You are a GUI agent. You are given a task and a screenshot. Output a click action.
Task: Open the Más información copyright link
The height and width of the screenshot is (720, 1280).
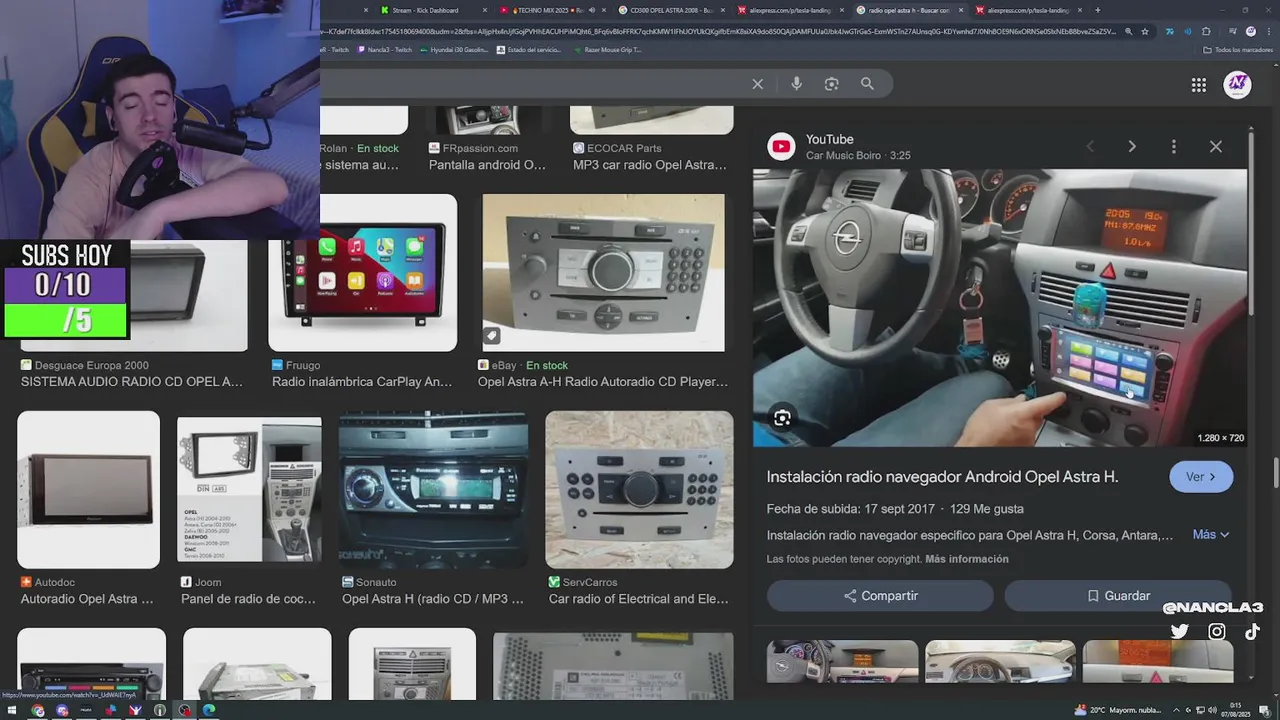click(x=967, y=559)
